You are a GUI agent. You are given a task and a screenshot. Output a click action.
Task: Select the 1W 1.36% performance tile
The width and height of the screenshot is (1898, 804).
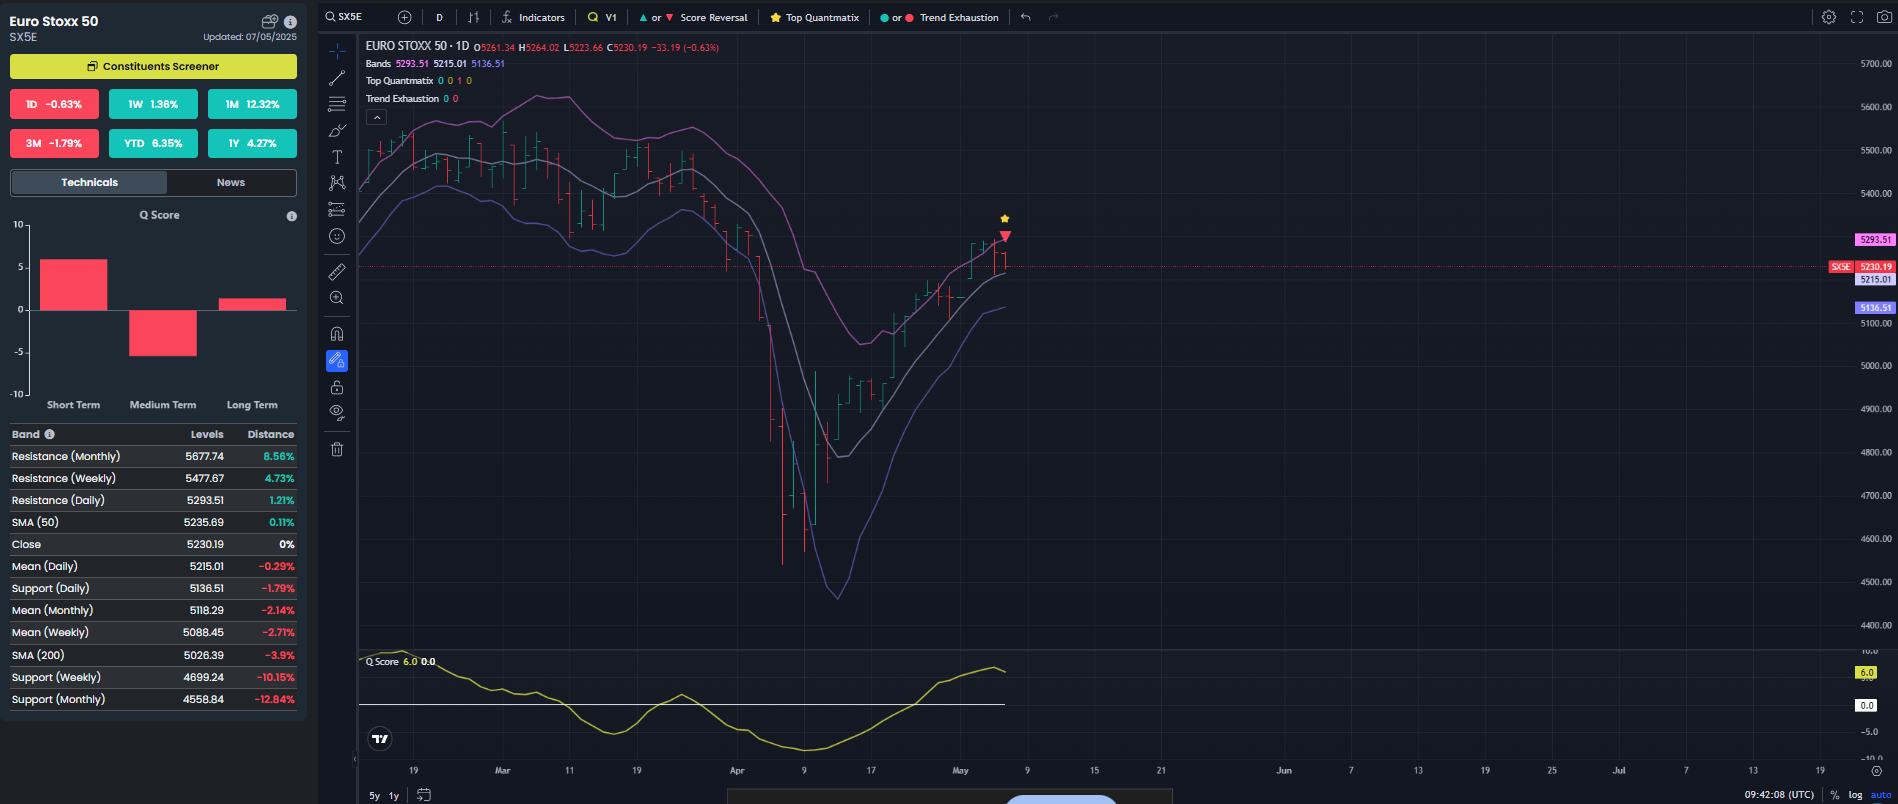coord(153,104)
